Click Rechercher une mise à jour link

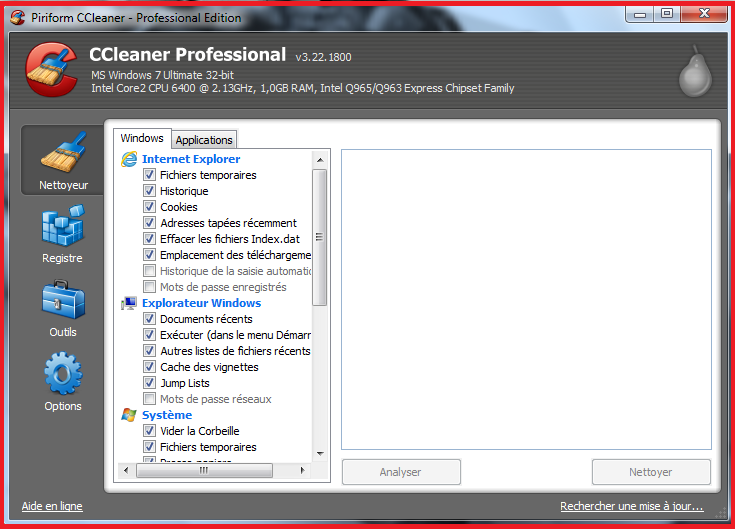coord(631,507)
